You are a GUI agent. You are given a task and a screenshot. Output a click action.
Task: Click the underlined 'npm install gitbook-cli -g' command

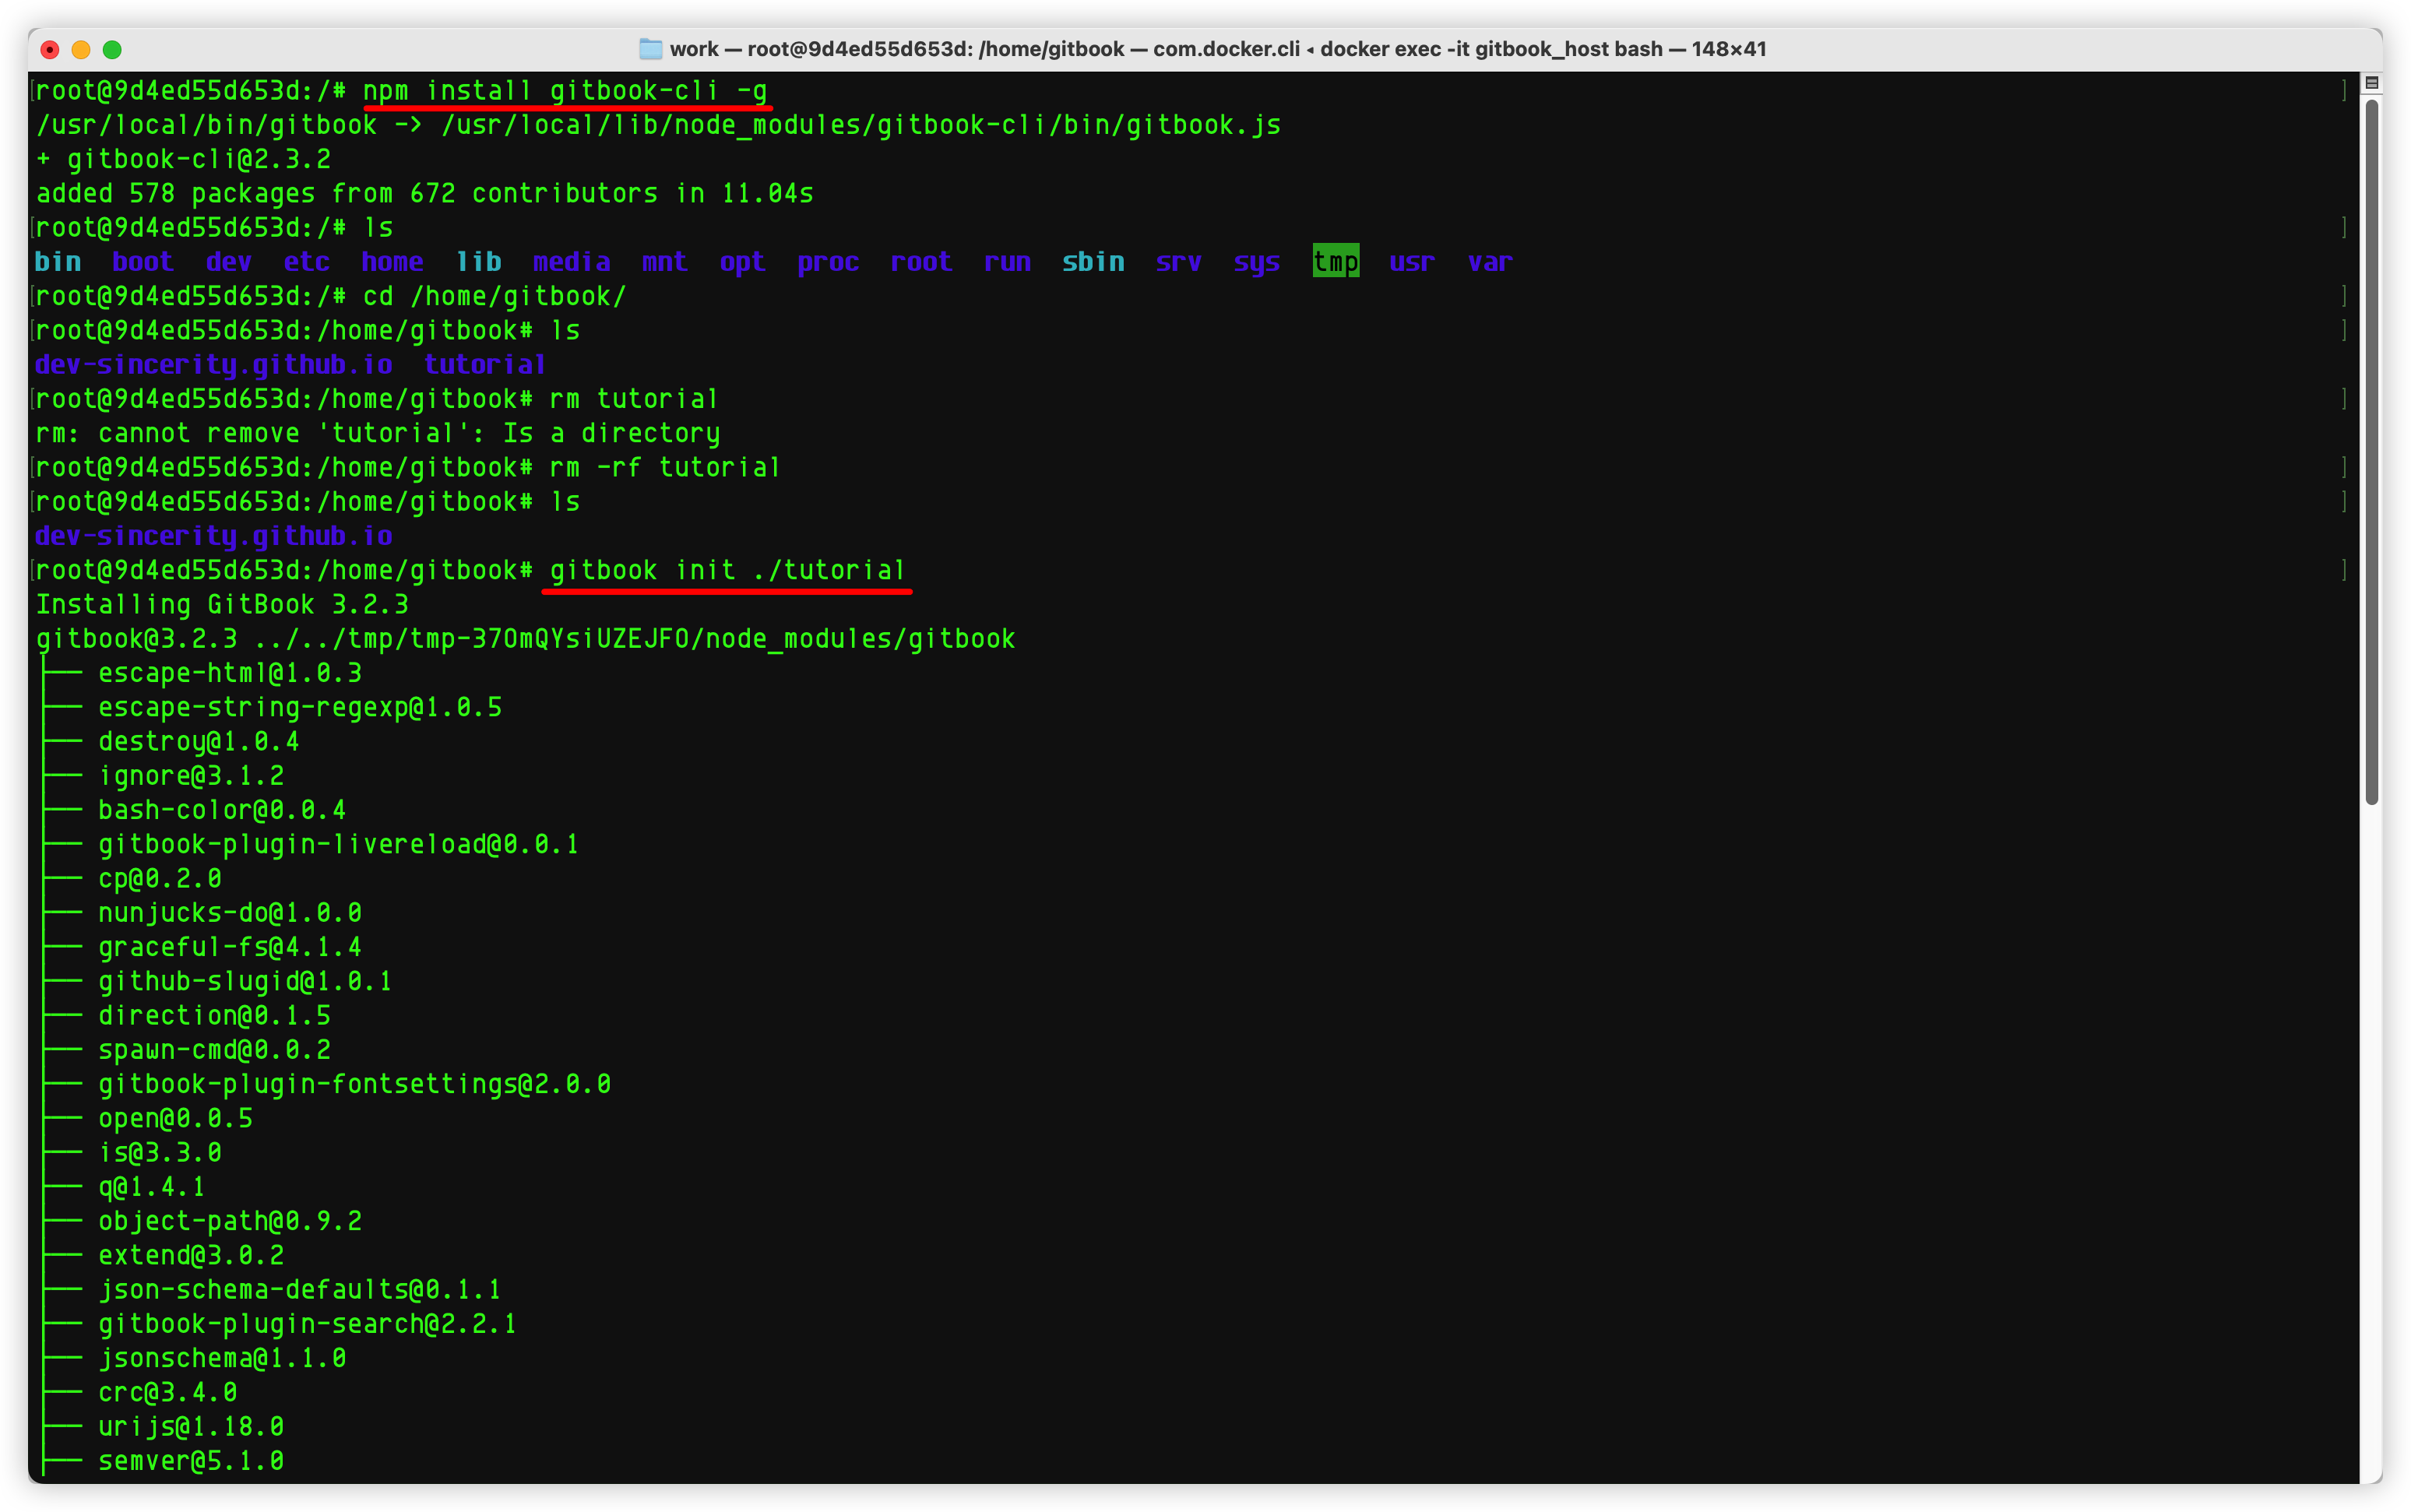coord(565,91)
